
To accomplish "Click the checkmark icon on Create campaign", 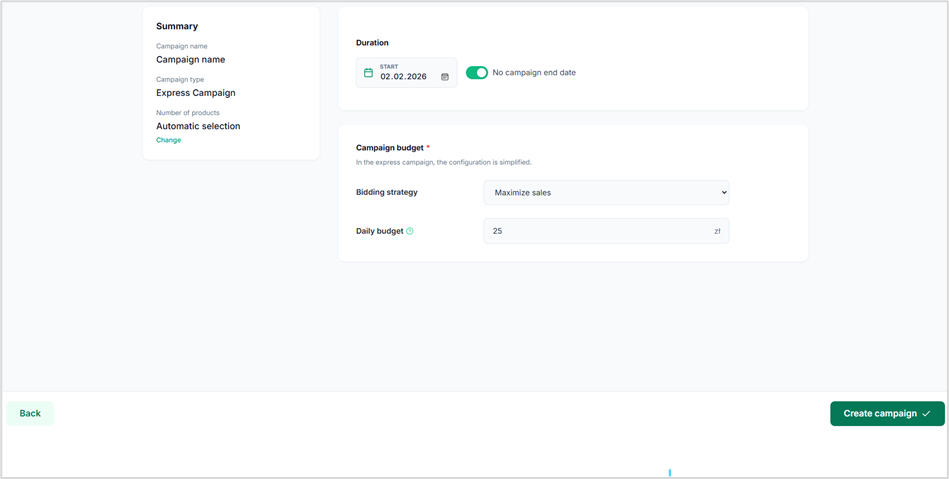I will (927, 414).
